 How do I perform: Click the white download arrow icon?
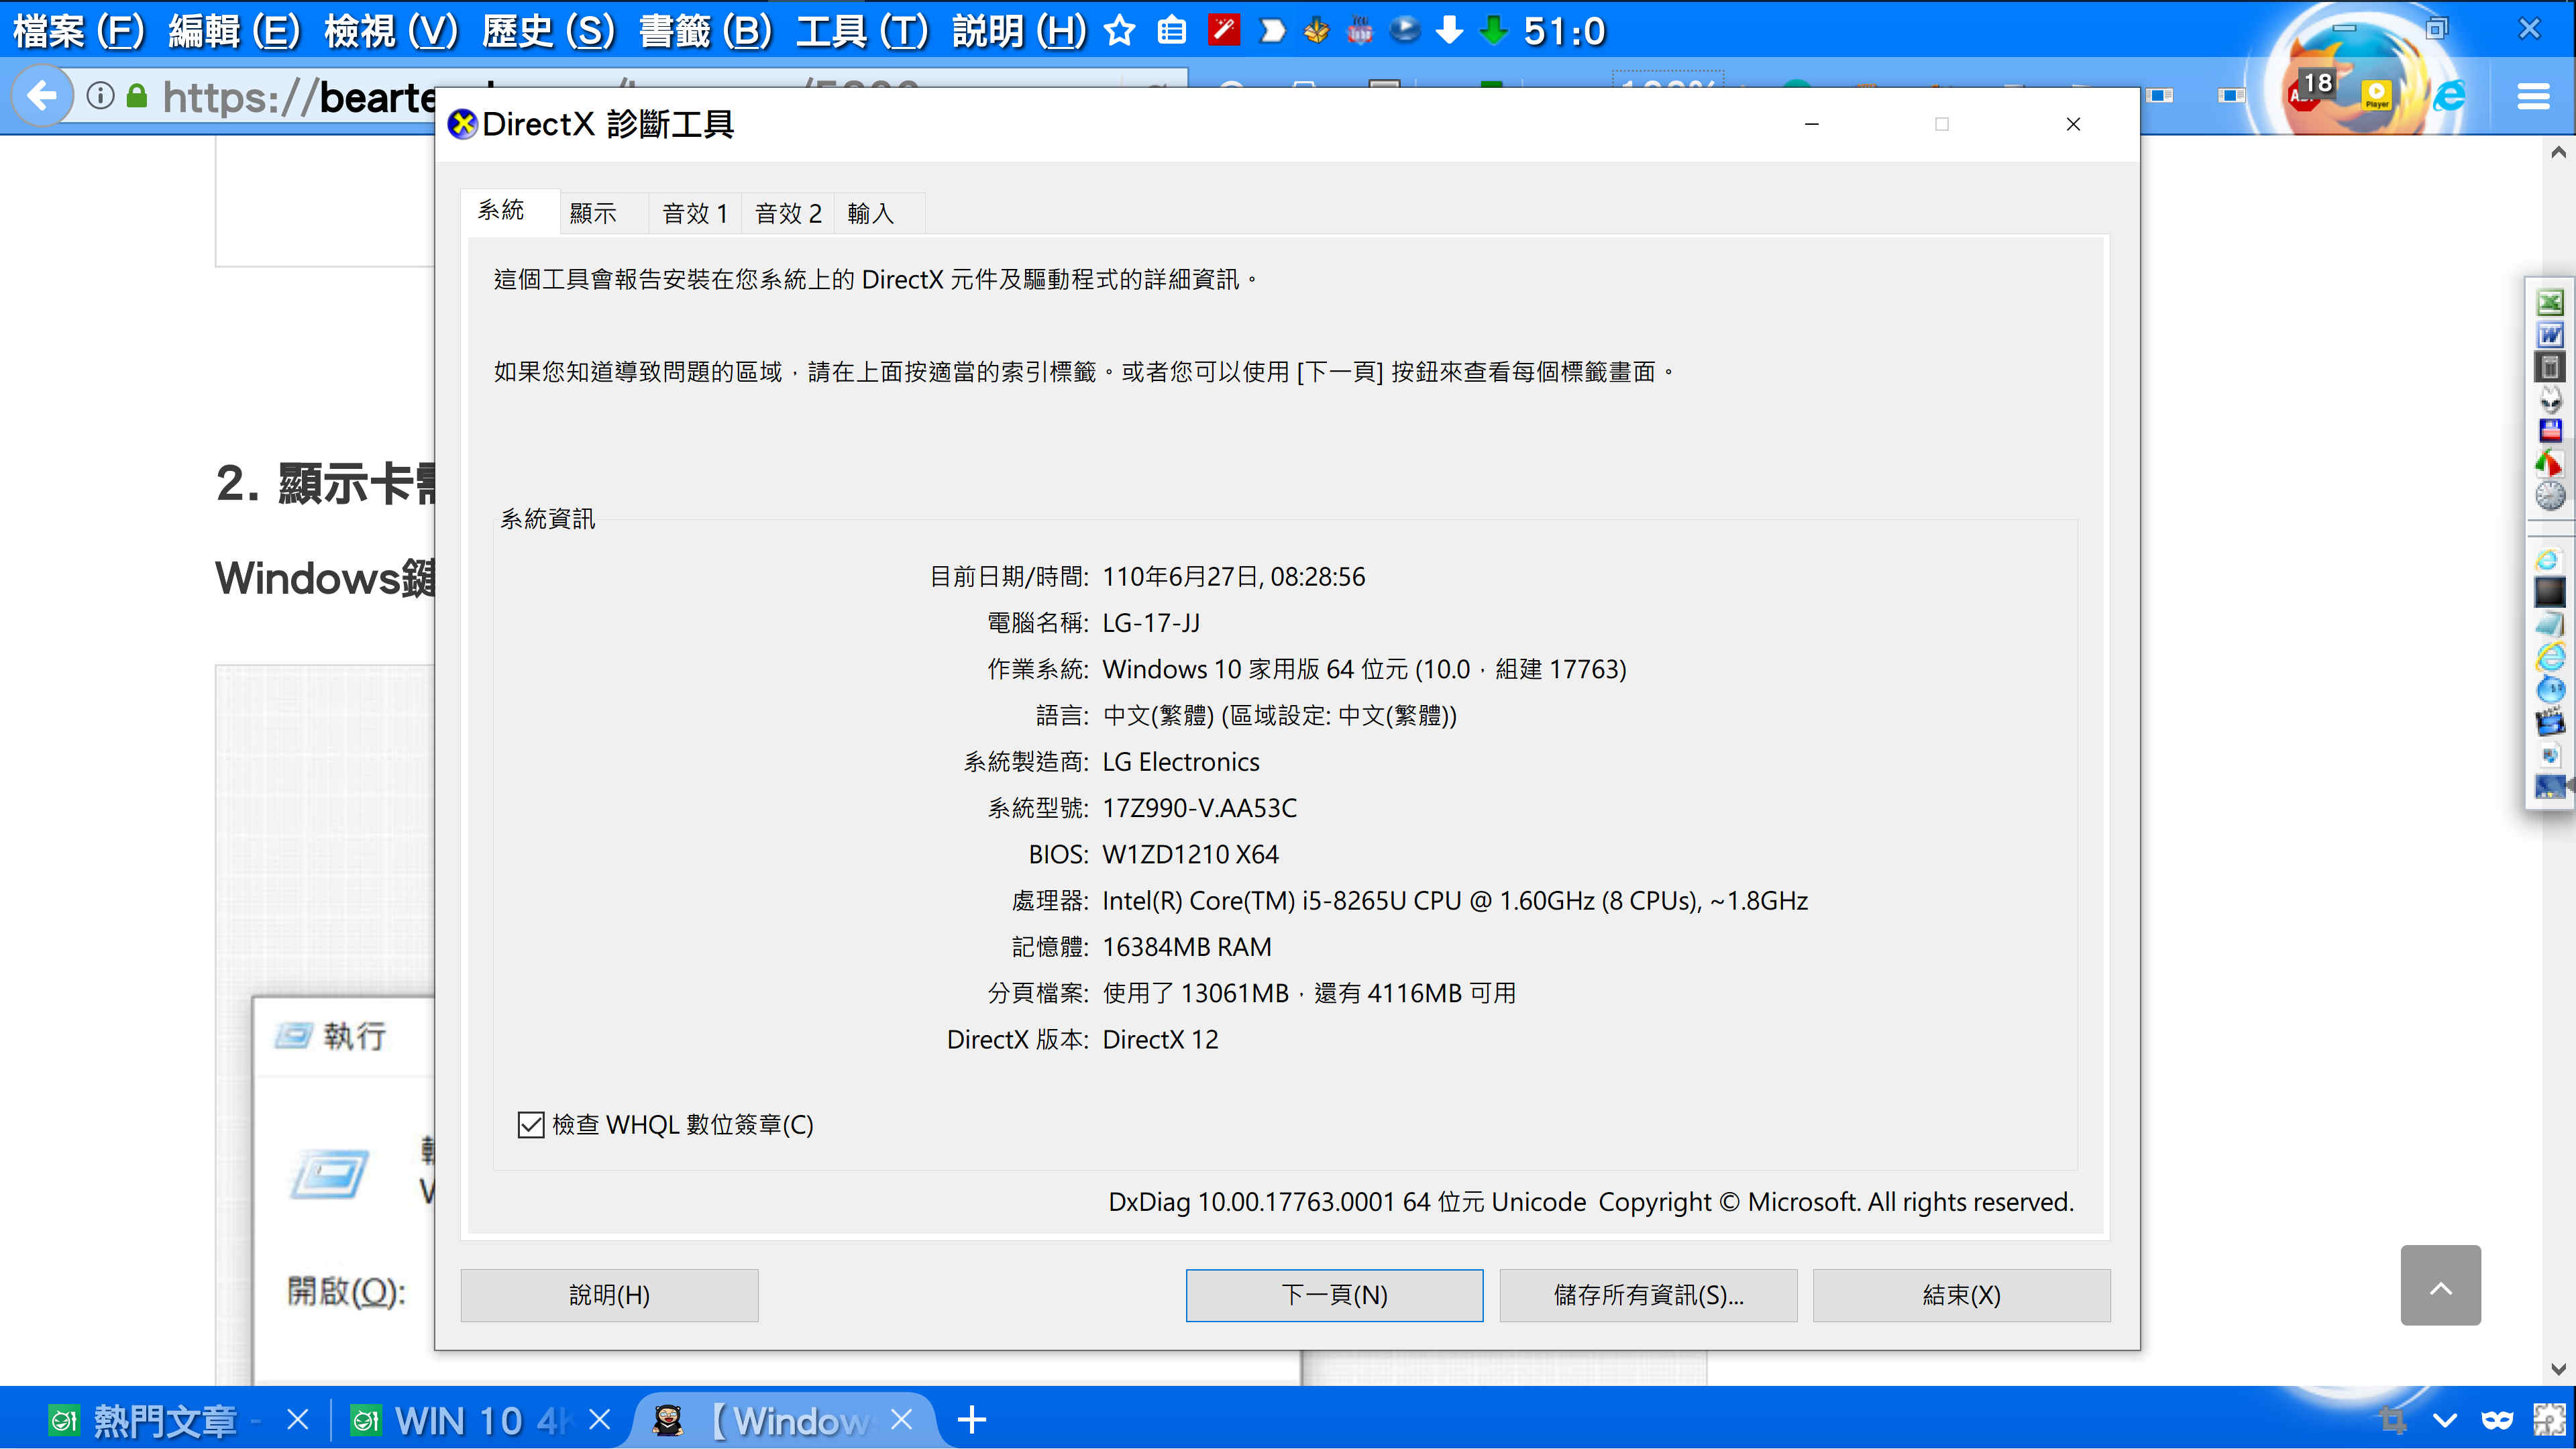tap(1449, 31)
